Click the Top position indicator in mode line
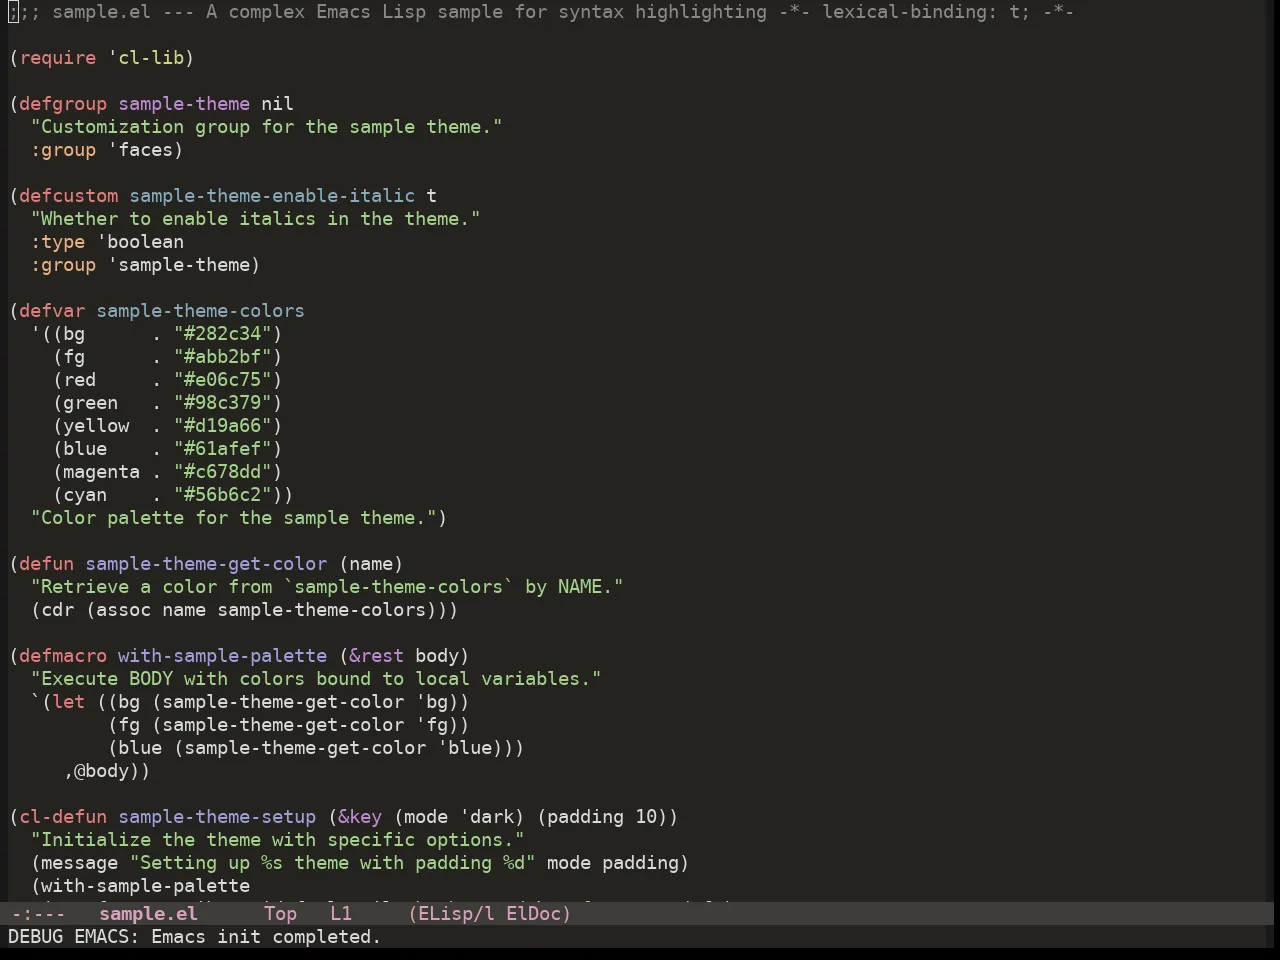 (x=280, y=913)
